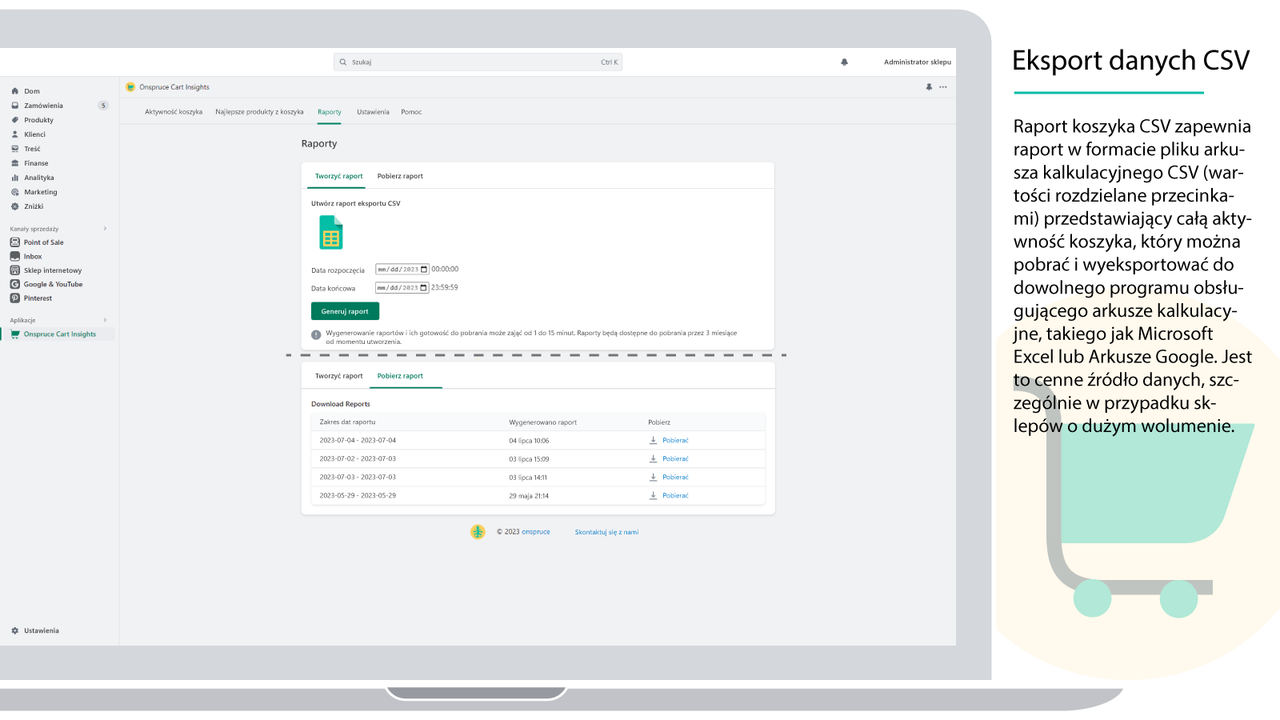Open Administrator sklepu account menu
Image resolution: width=1280 pixels, height=720 pixels.
[917, 62]
